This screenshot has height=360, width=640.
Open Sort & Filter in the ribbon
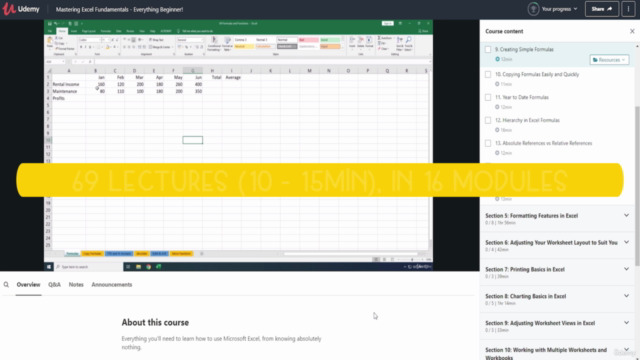click(400, 43)
